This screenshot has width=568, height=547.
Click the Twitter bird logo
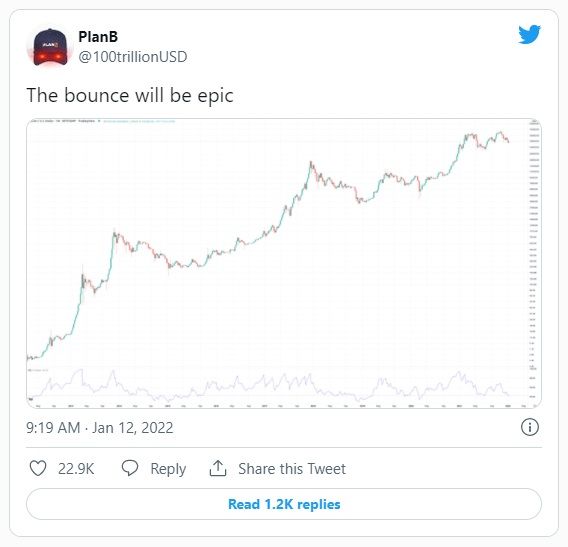529,34
